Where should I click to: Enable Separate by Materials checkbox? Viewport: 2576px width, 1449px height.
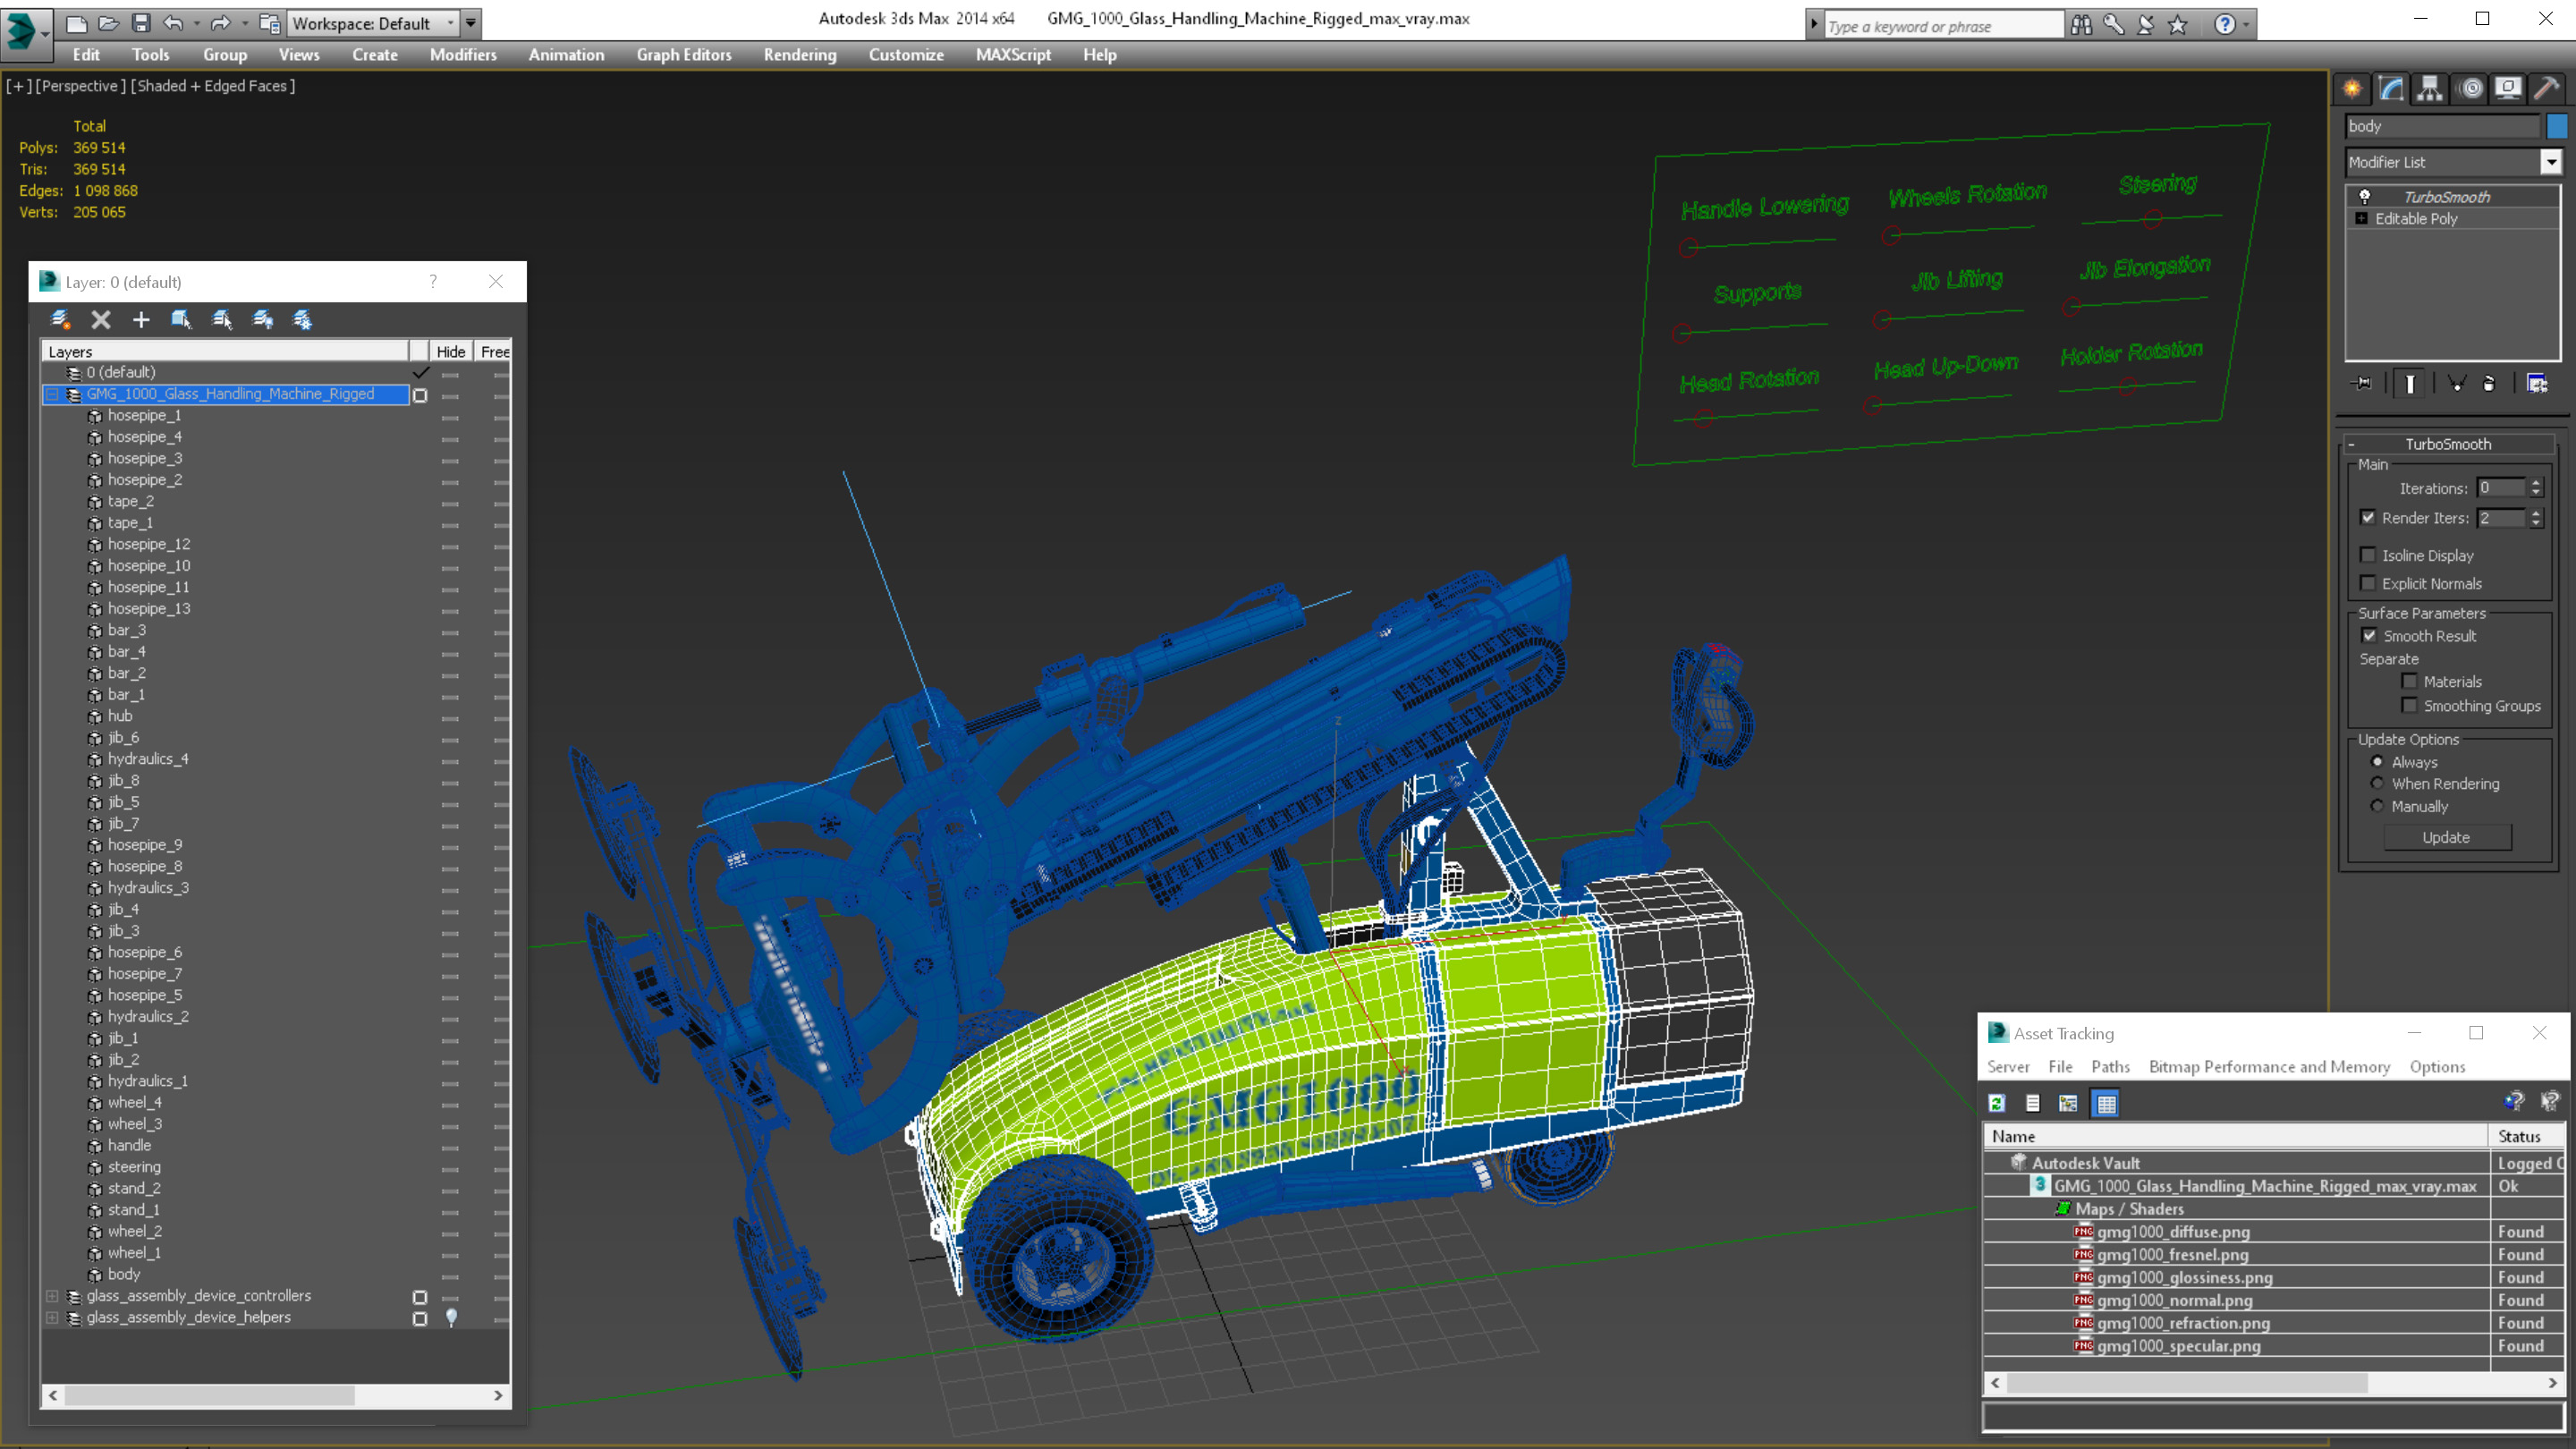tap(2410, 681)
